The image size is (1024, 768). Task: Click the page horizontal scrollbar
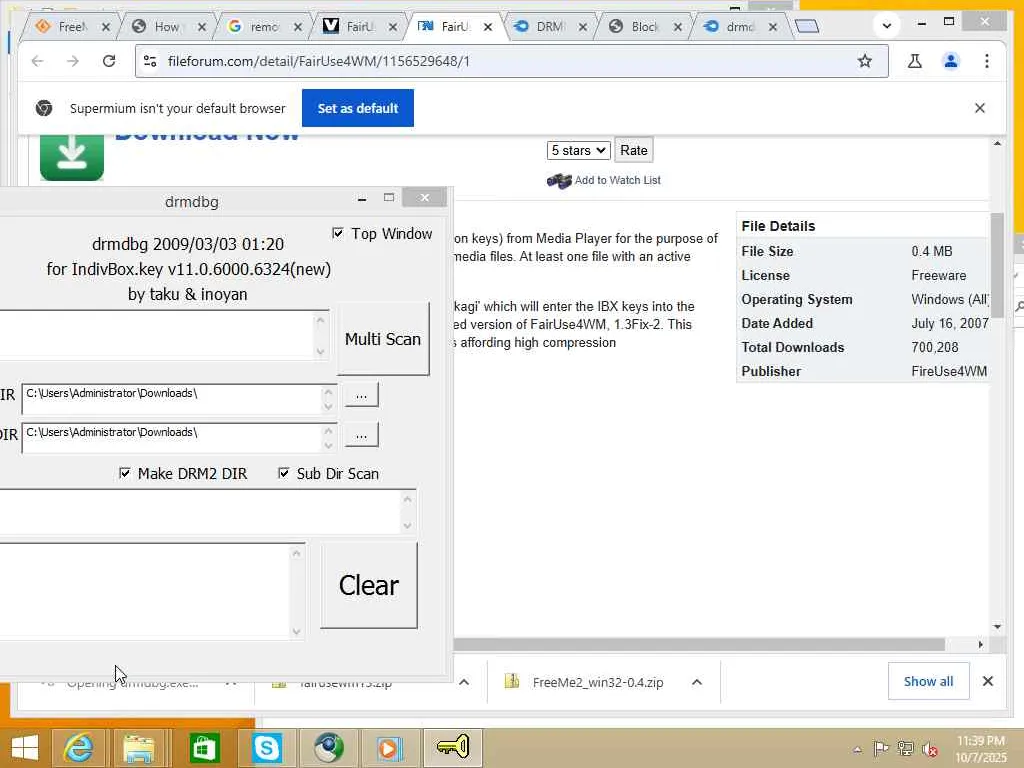(x=699, y=645)
